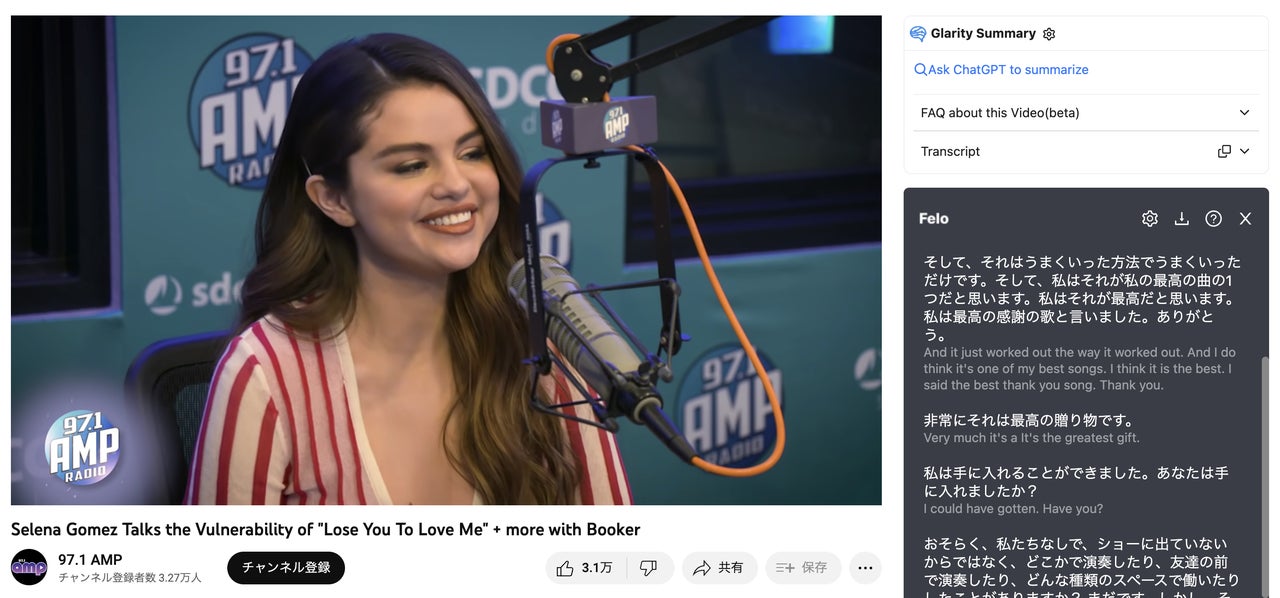Save video with 保存 button
The height and width of the screenshot is (598, 1280).
click(803, 568)
